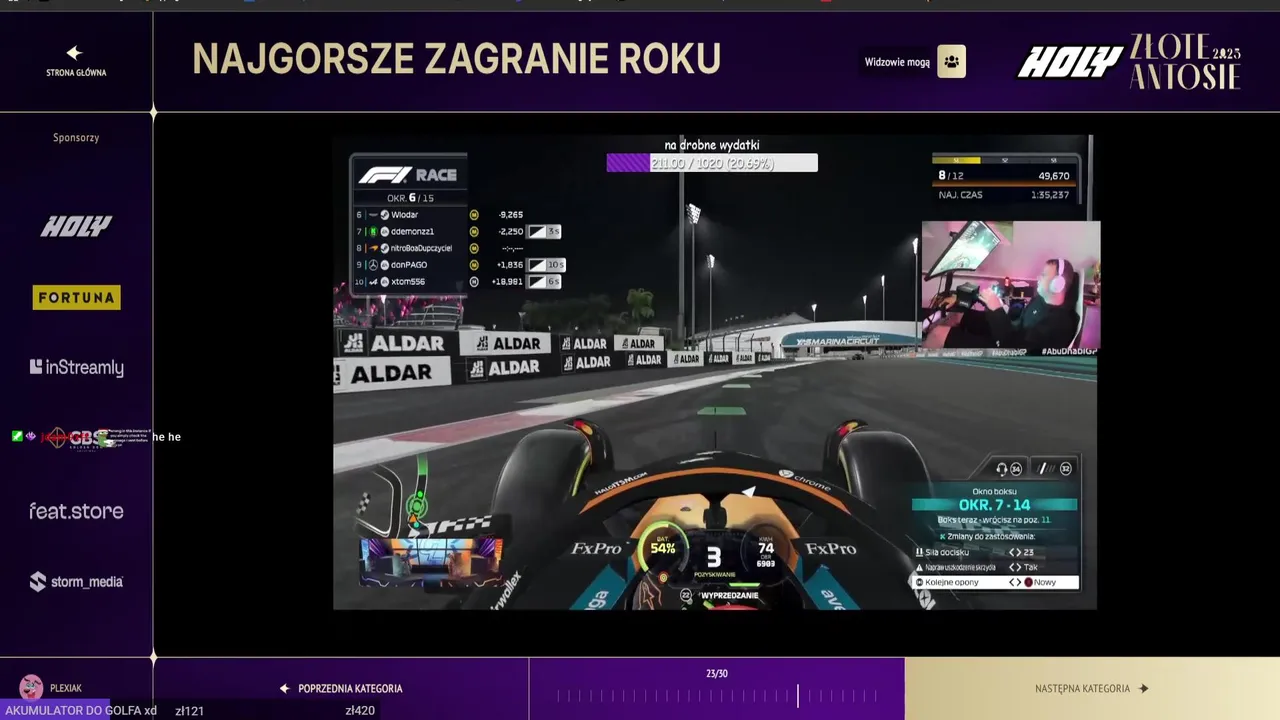Click the streamer webcam thumbnail
Viewport: 1280px width, 720px height.
(1010, 285)
